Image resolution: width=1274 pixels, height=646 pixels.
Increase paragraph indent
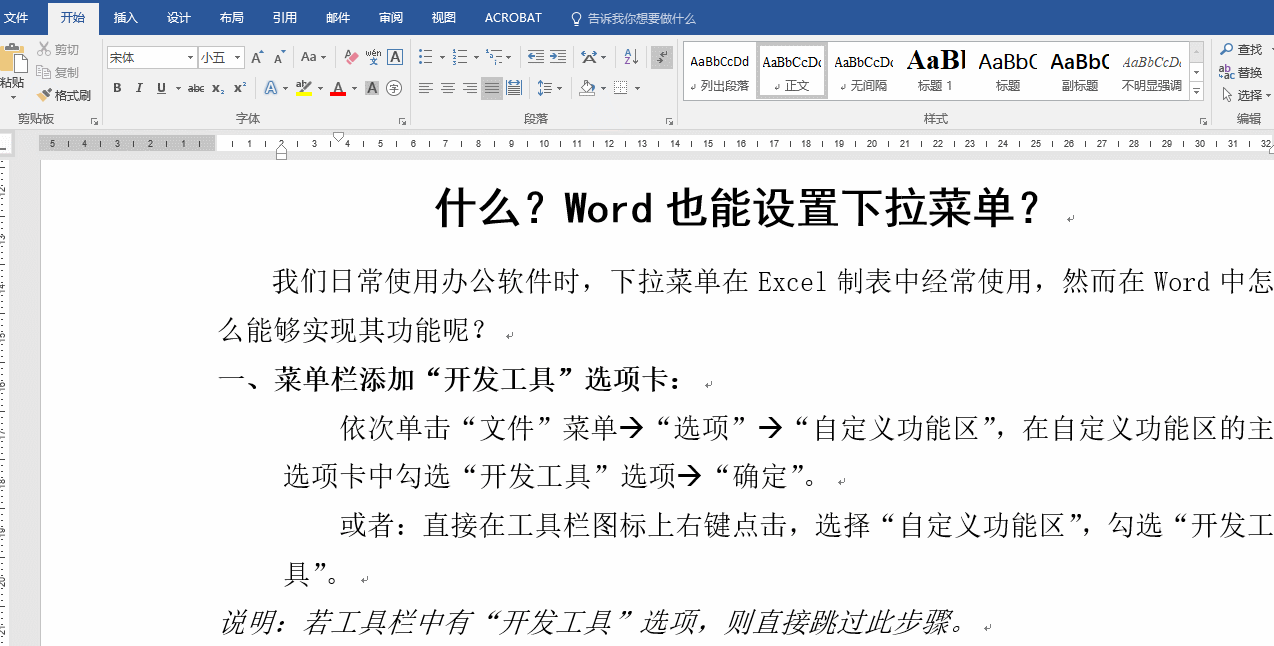click(x=558, y=57)
